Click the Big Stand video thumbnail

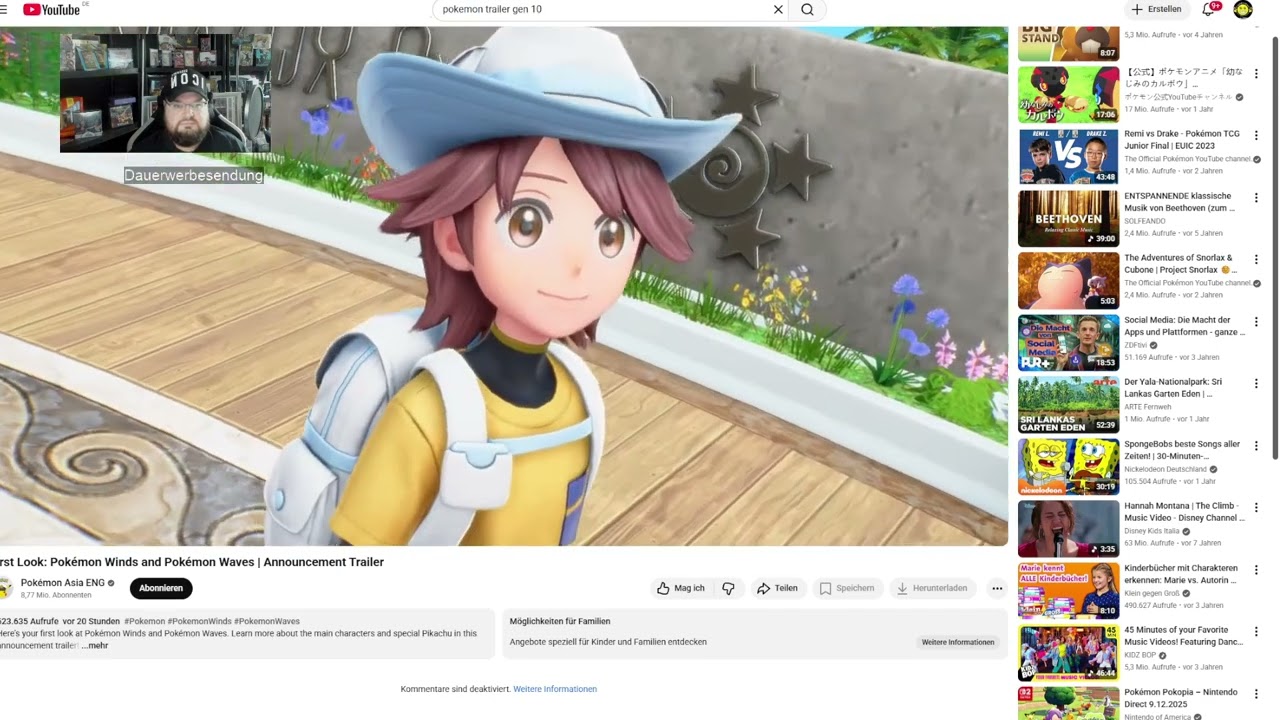click(1068, 43)
